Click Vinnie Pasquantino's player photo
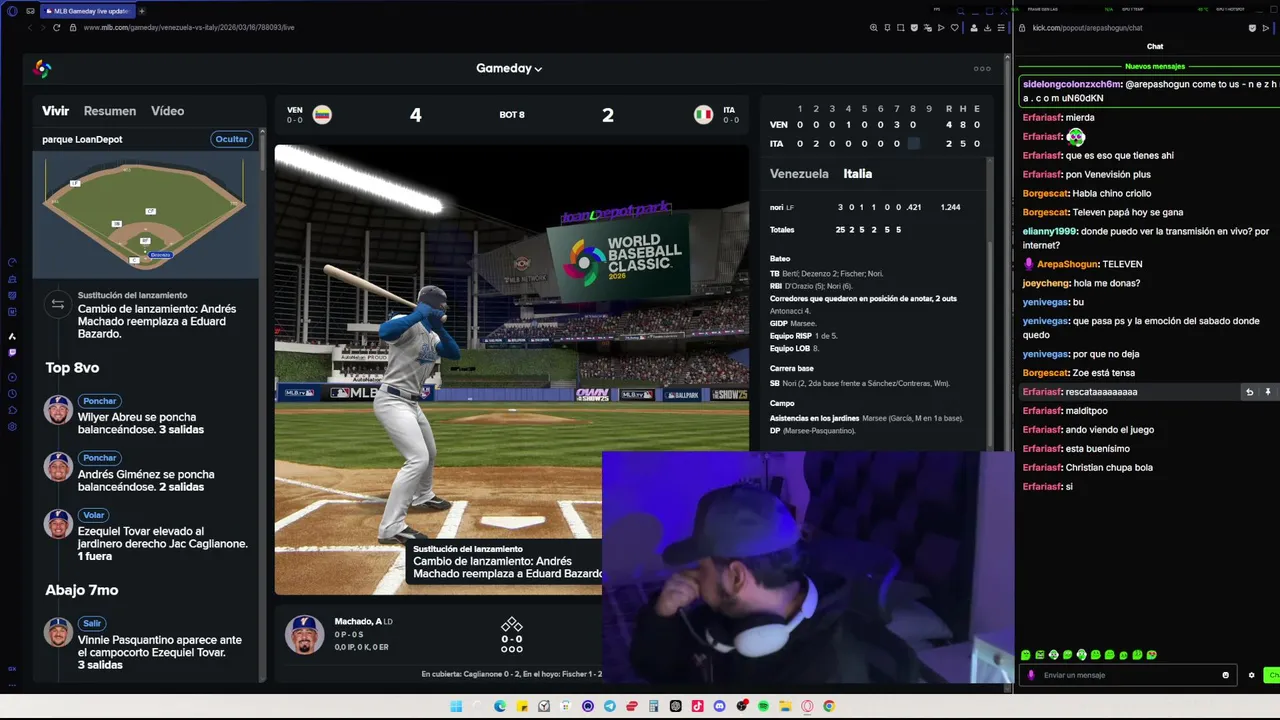Image resolution: width=1280 pixels, height=720 pixels. coord(58,632)
